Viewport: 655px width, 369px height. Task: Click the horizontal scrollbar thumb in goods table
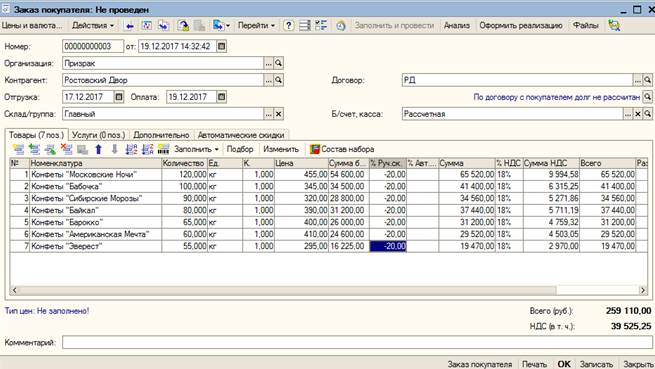[287, 290]
